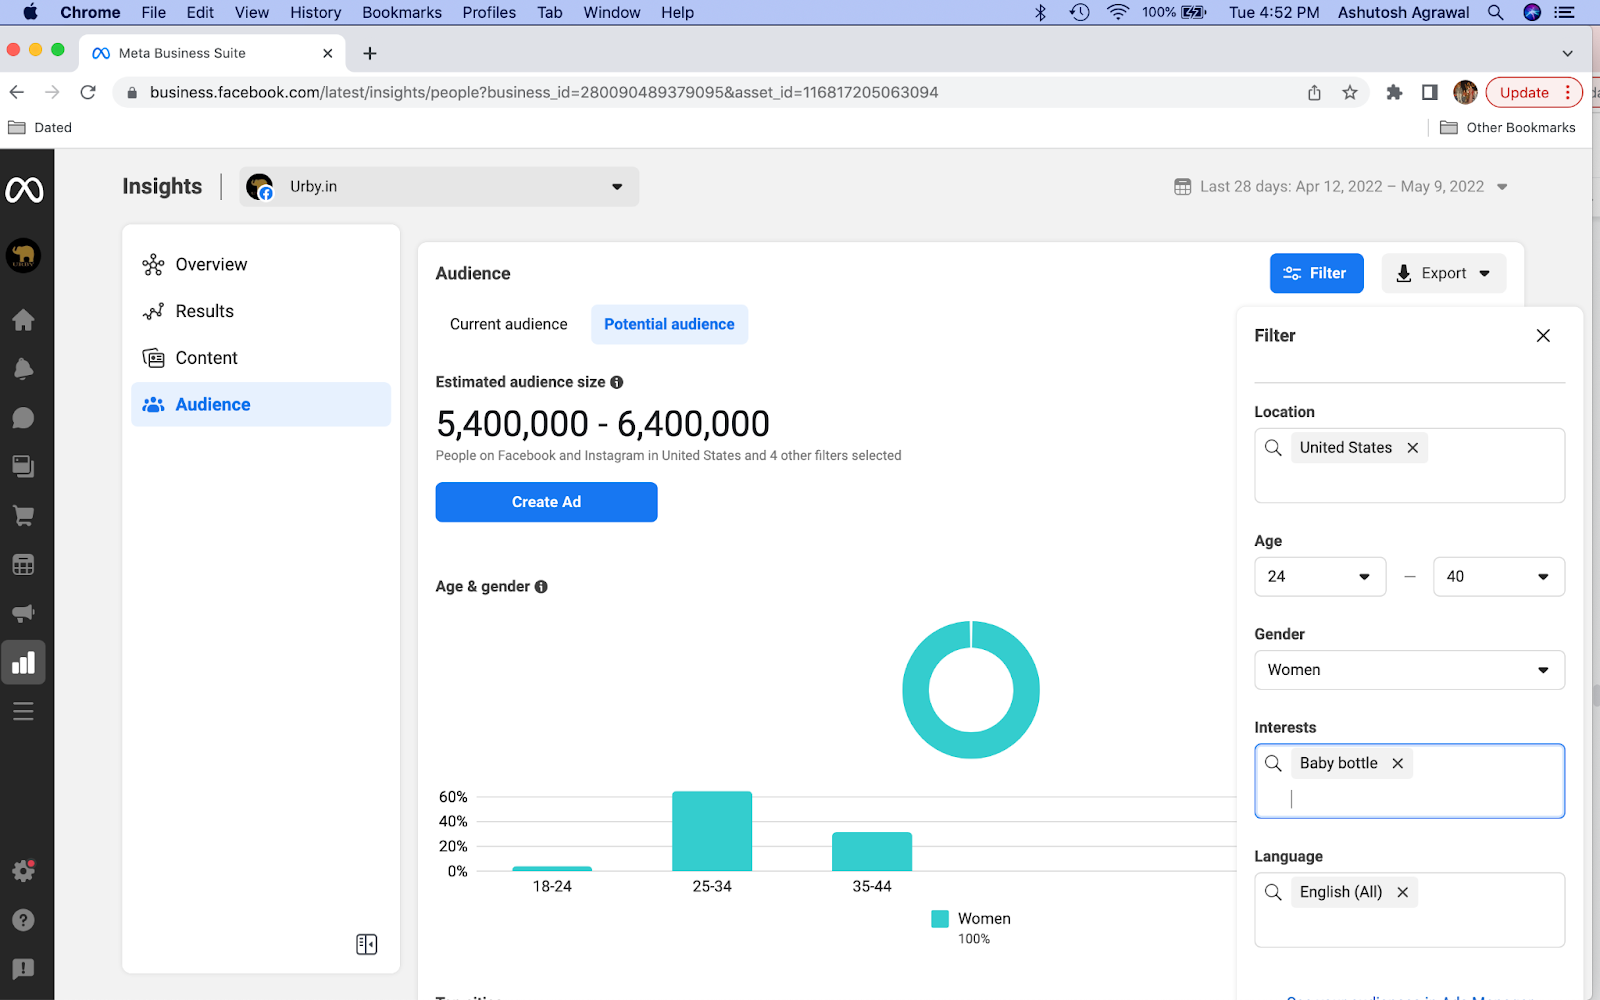Share this page from the address bar
This screenshot has height=1000, width=1600.
(x=1314, y=92)
